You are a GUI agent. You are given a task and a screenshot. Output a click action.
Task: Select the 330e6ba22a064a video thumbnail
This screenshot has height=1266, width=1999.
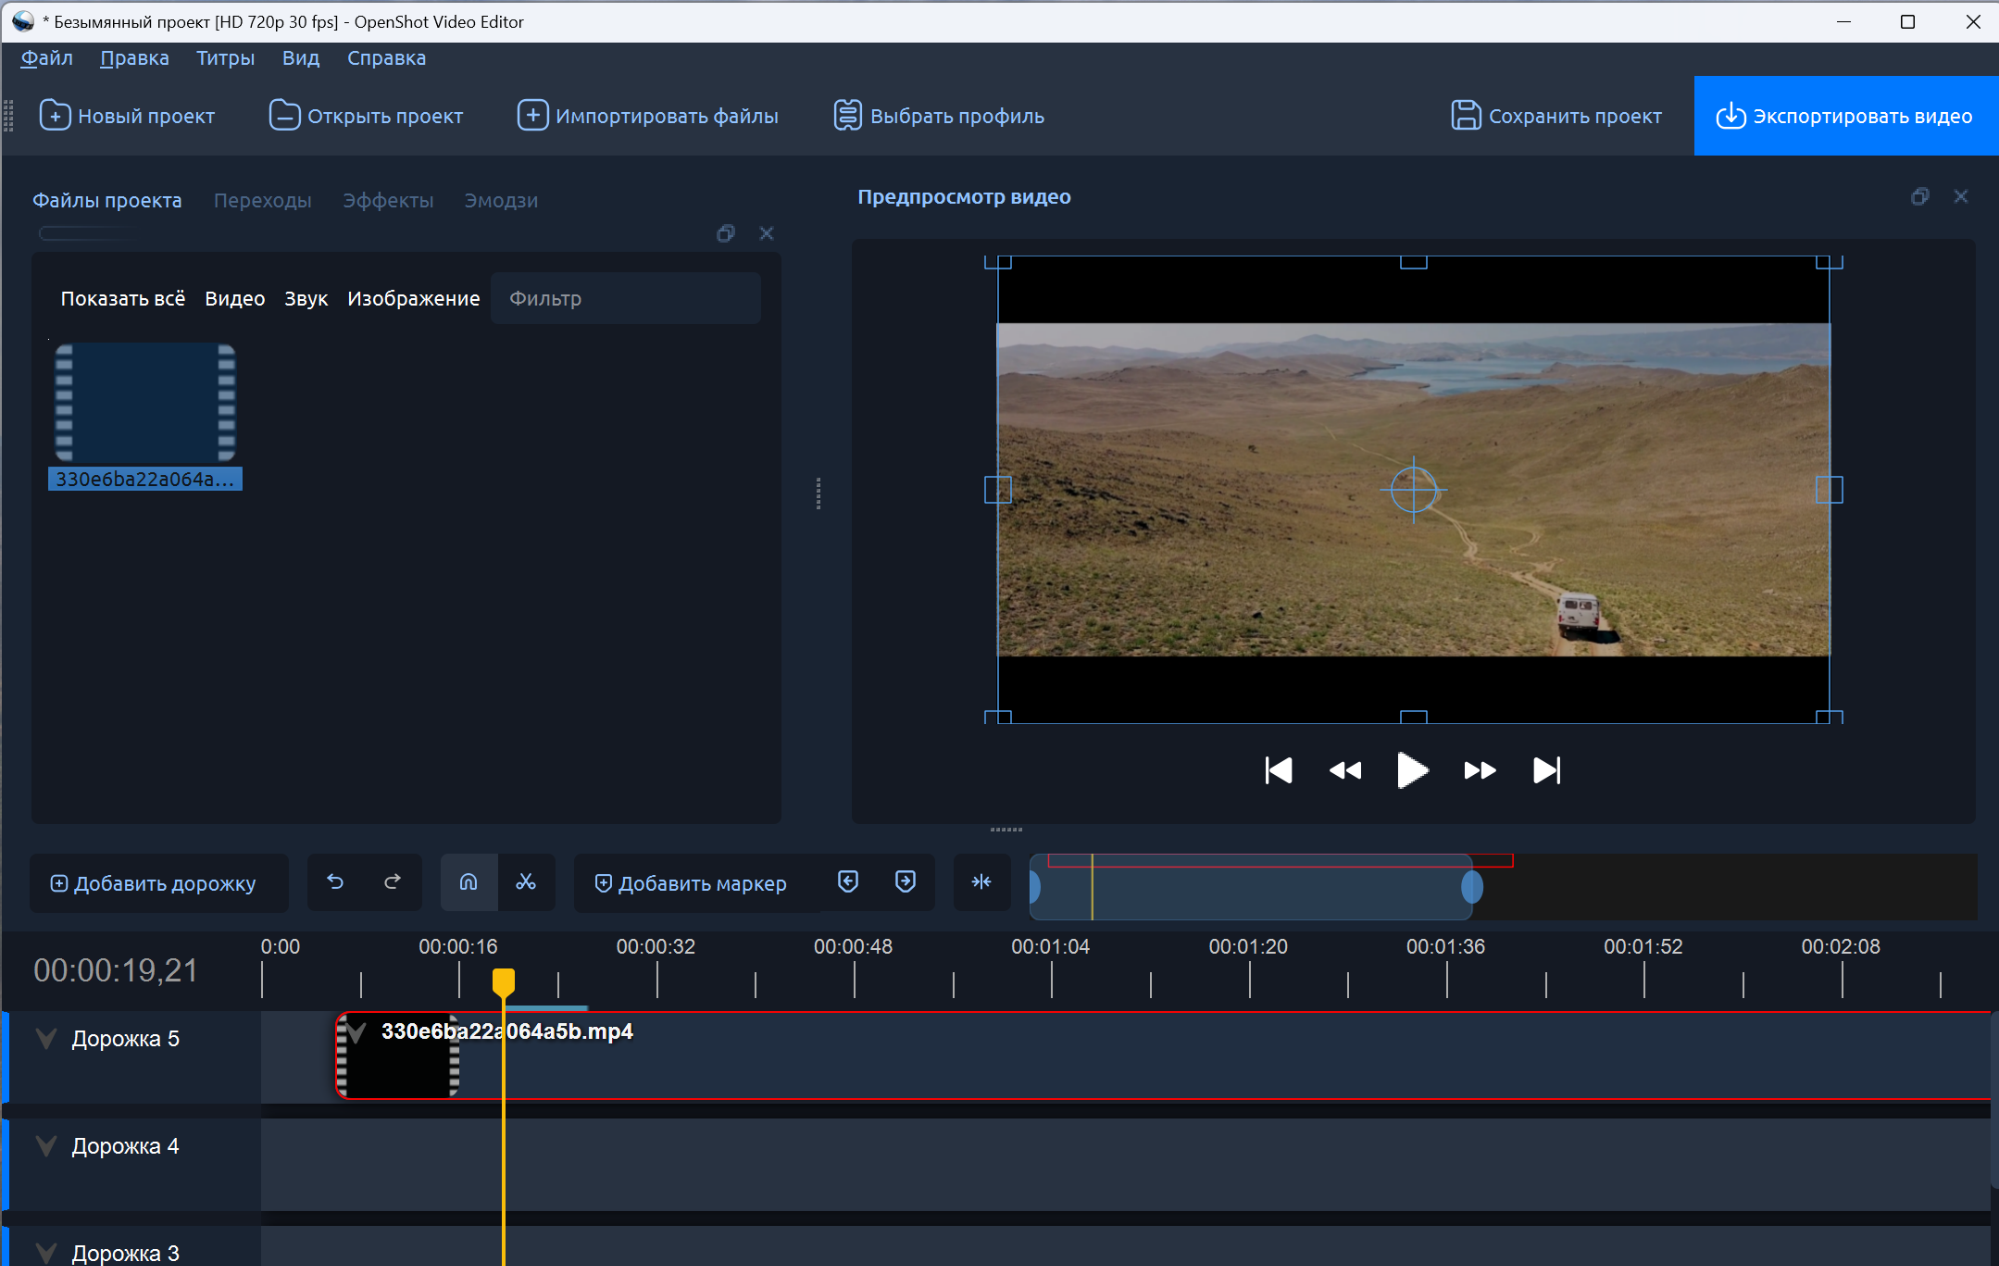pos(145,416)
